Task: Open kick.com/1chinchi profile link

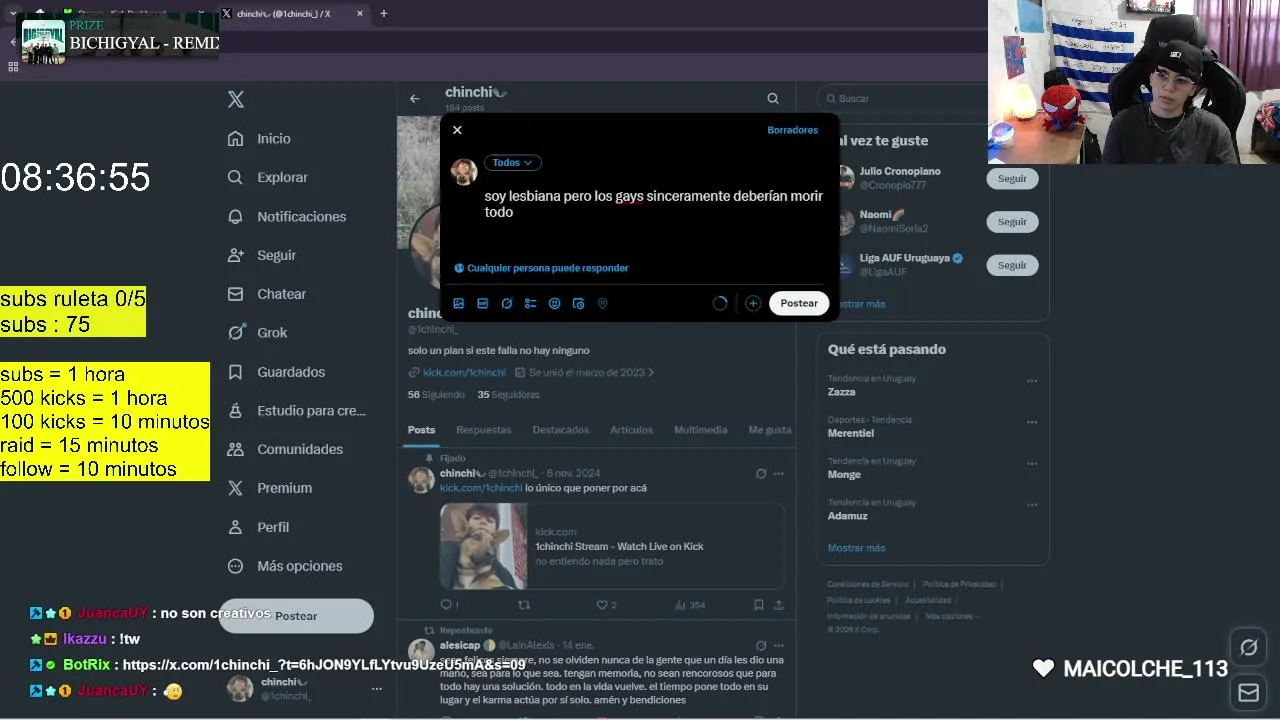Action: [x=464, y=373]
